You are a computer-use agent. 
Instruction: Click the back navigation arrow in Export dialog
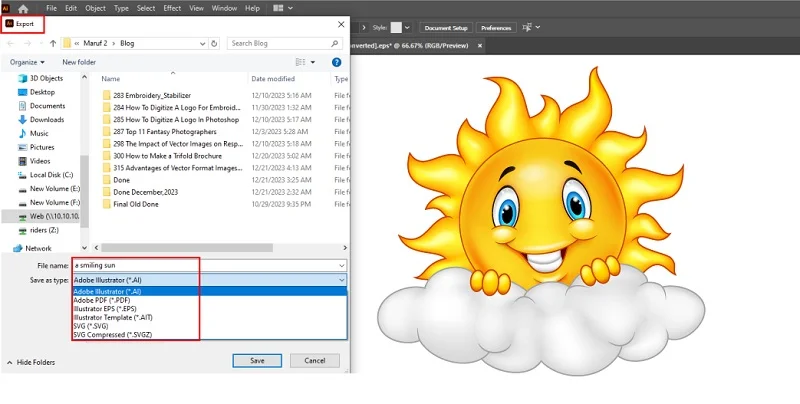11,44
